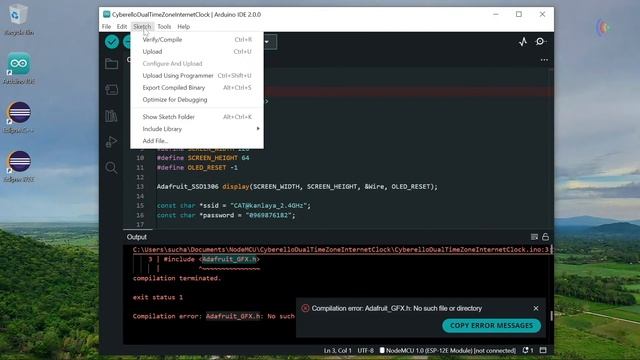Choose Verify/Compile from Sketch menu
This screenshot has height=360, width=640.
(x=197, y=40)
